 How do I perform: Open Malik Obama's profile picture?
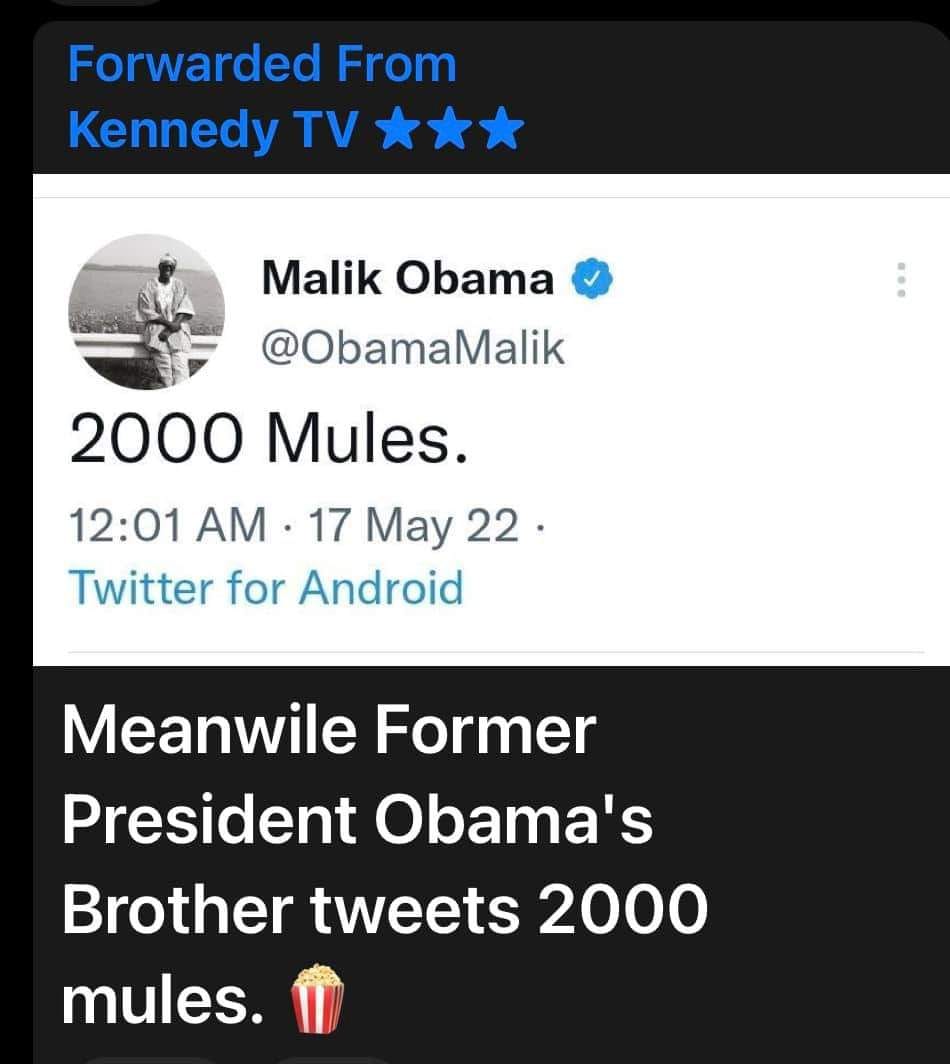coord(146,312)
